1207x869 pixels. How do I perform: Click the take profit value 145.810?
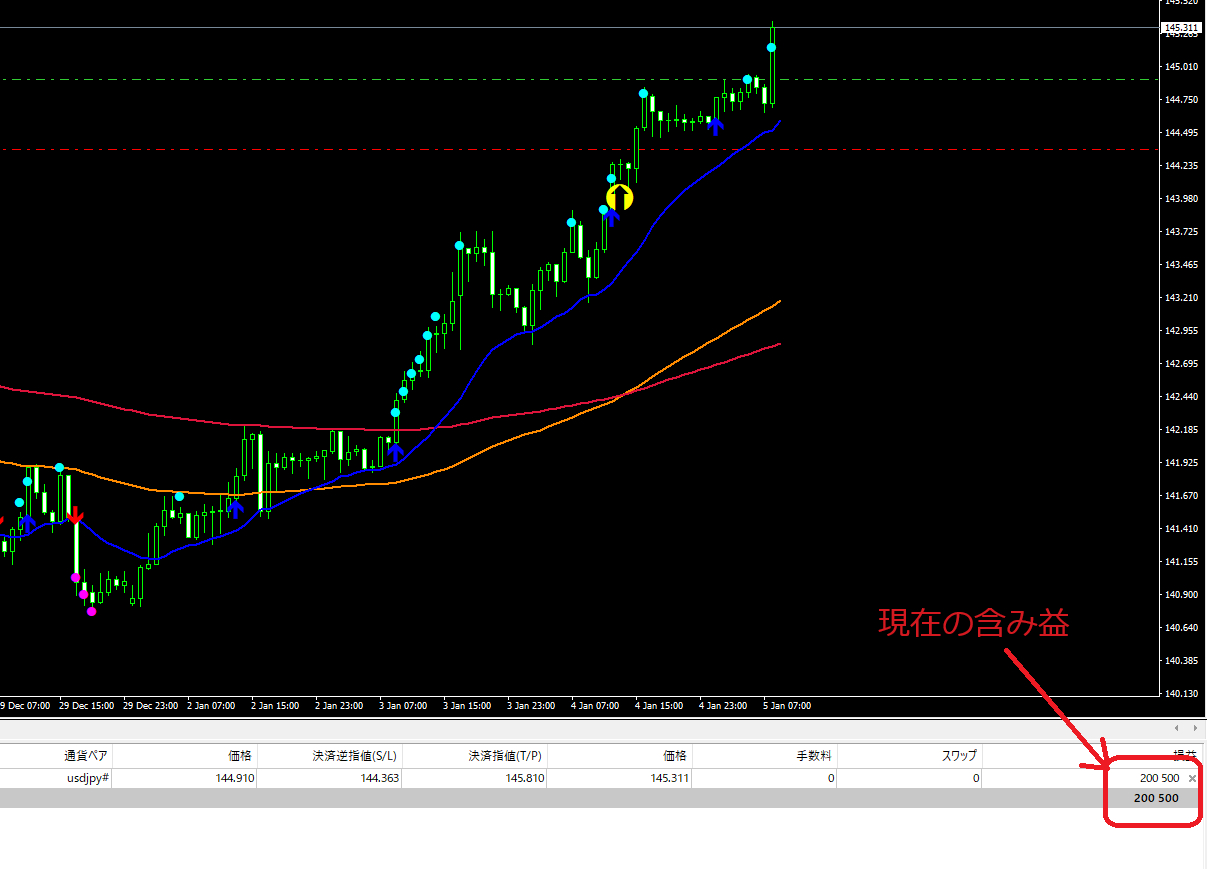click(525, 778)
